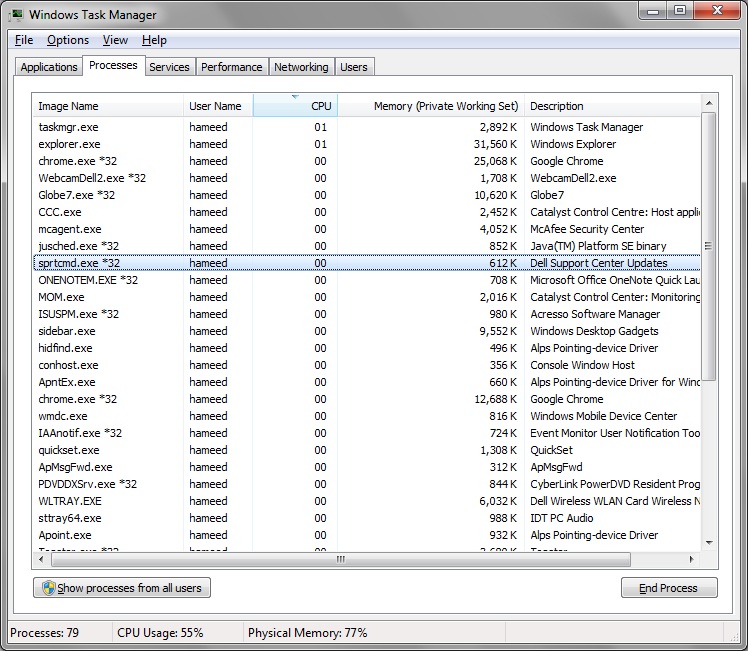Sort by the User Name column header
The width and height of the screenshot is (748, 651).
tap(218, 105)
